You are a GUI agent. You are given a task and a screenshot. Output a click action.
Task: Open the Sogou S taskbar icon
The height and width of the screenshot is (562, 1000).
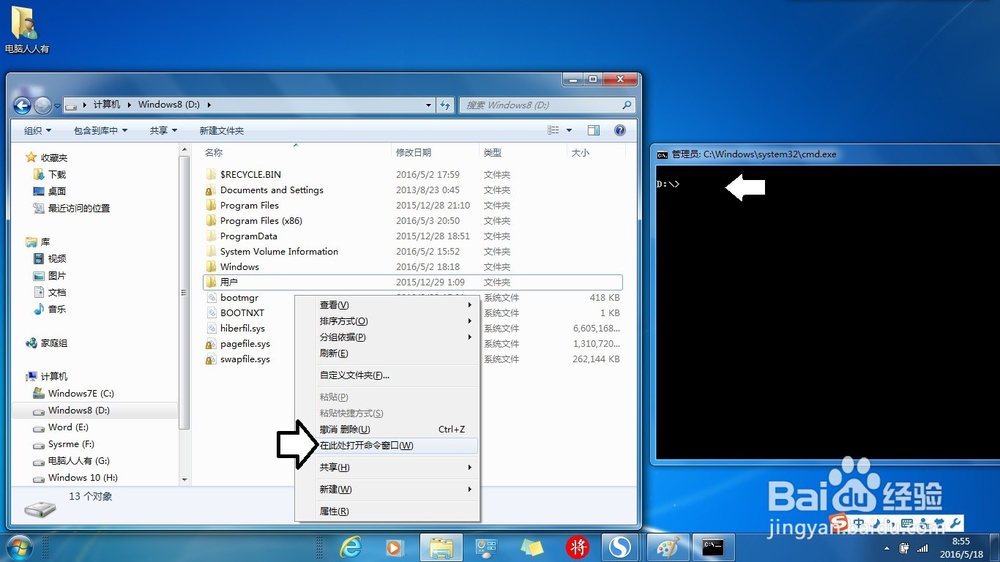point(619,547)
